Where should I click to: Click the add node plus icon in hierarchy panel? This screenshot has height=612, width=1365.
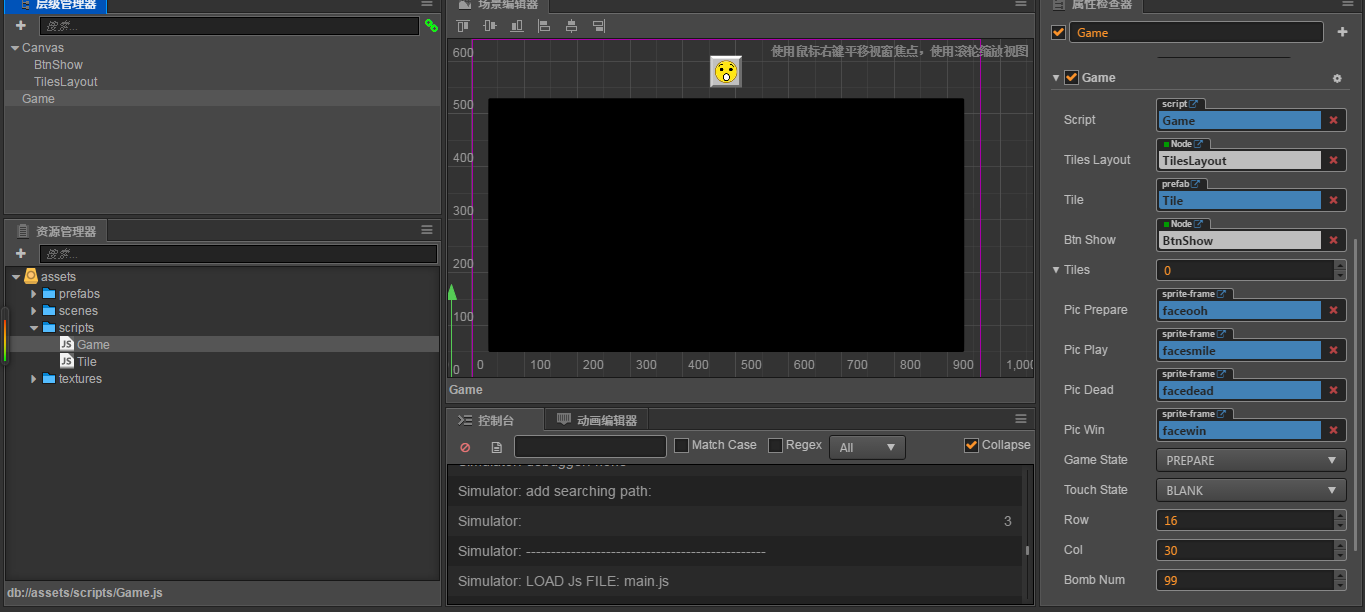(20, 26)
